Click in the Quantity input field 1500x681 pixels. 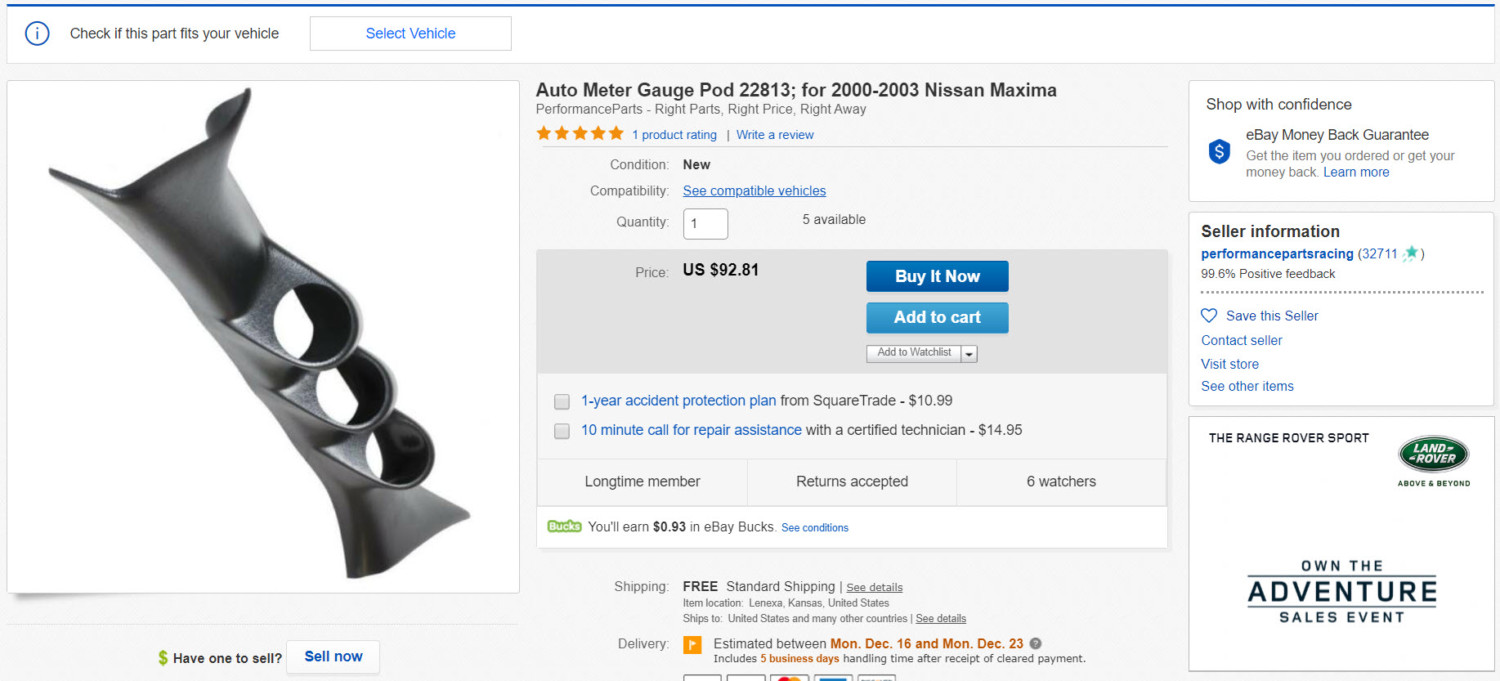coord(705,223)
